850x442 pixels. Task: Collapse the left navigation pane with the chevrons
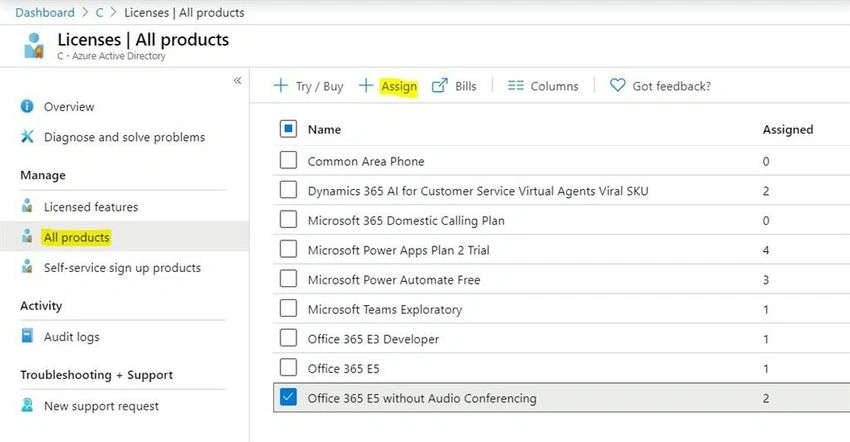(x=237, y=81)
